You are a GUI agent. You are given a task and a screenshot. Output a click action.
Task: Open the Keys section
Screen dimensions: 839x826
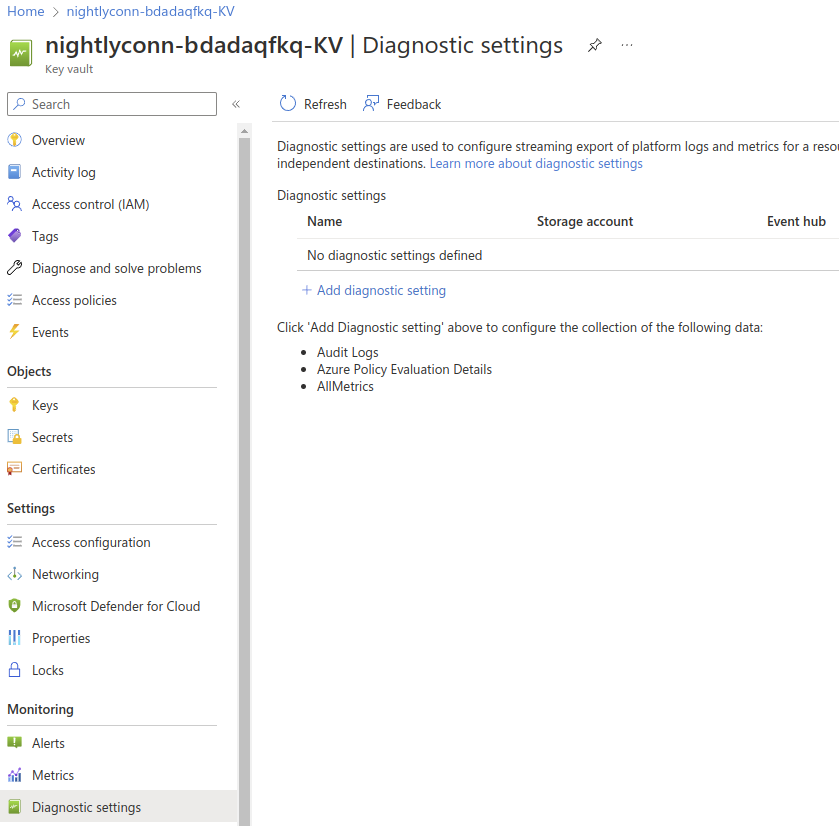pyautogui.click(x=45, y=405)
